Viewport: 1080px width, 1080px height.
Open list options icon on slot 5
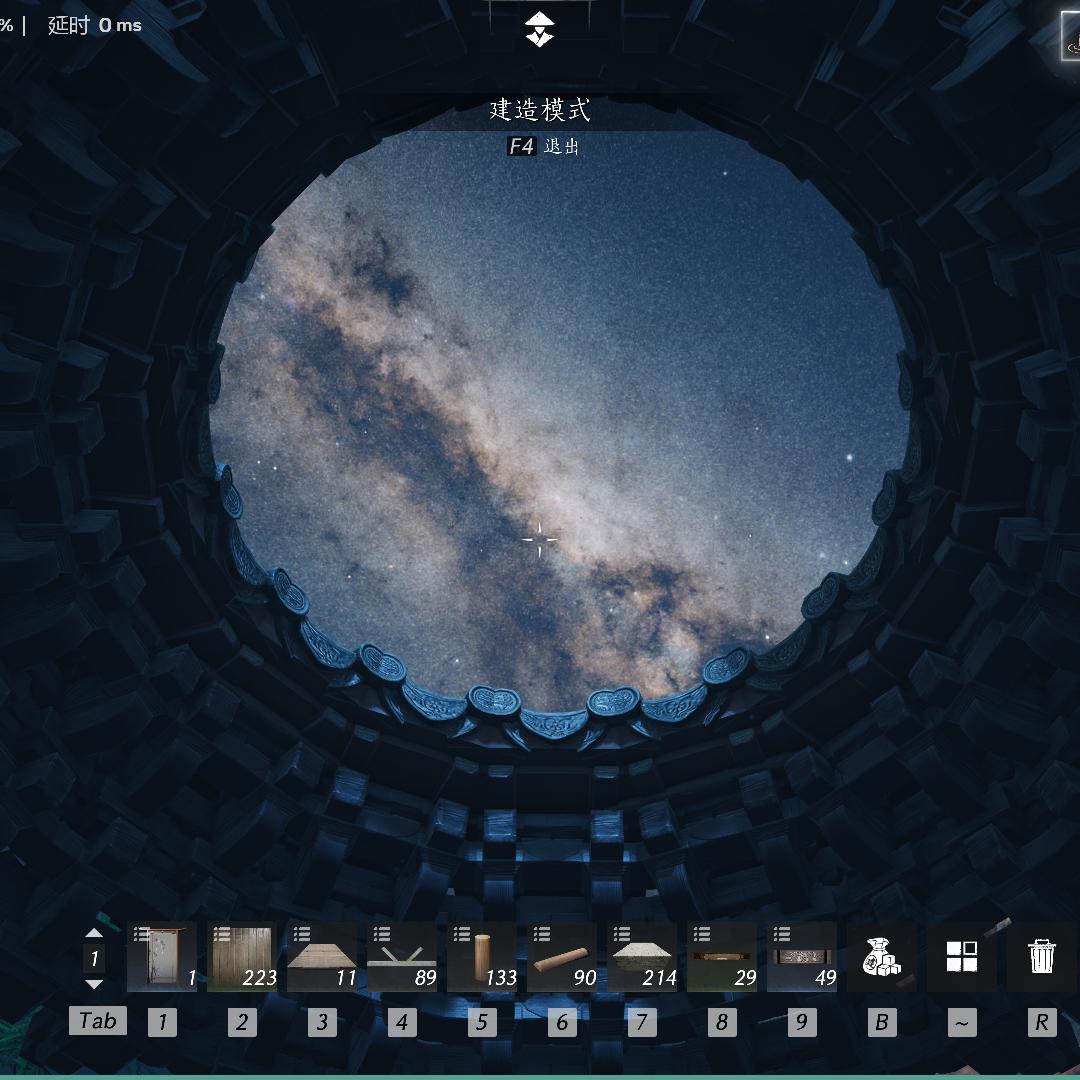462,934
